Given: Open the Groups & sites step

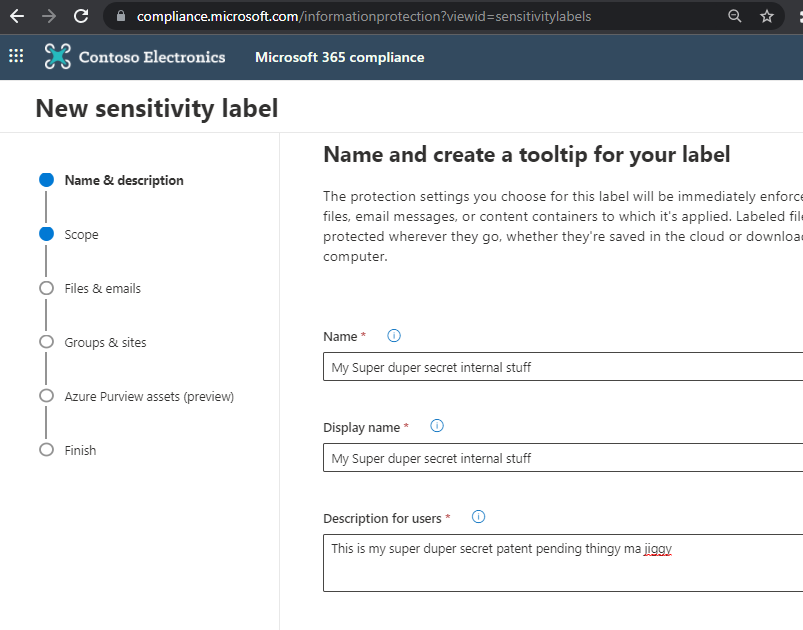Looking at the screenshot, I should tap(105, 342).
